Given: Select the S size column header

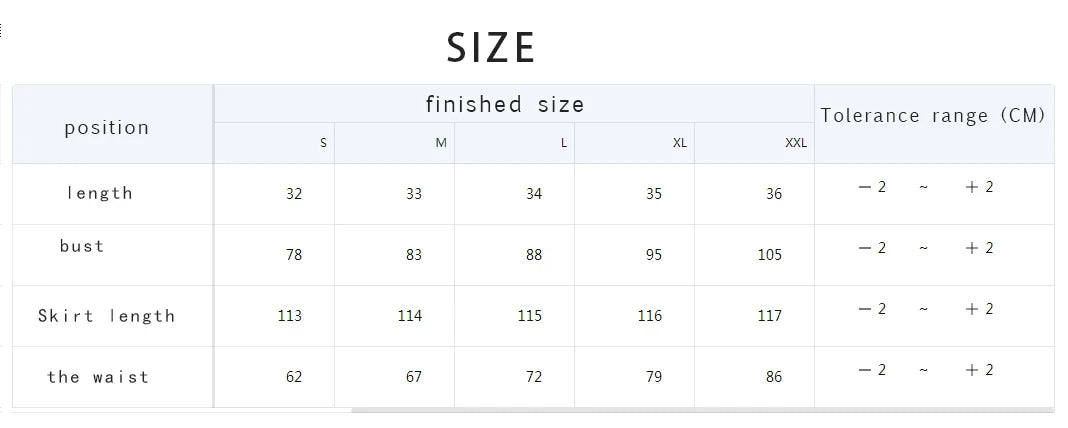Looking at the screenshot, I should (323, 143).
